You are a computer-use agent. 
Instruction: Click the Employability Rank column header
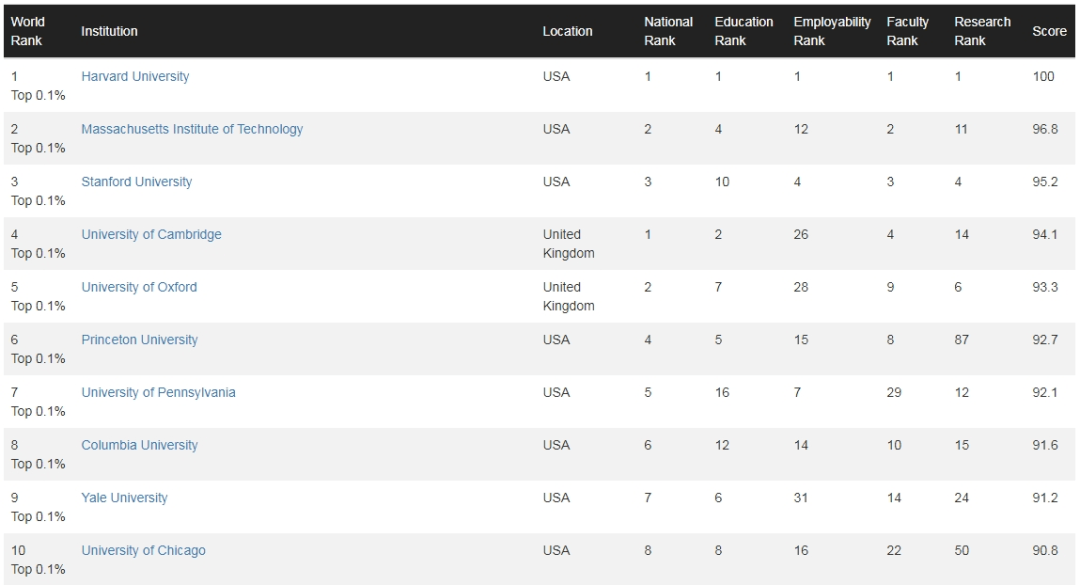831,31
